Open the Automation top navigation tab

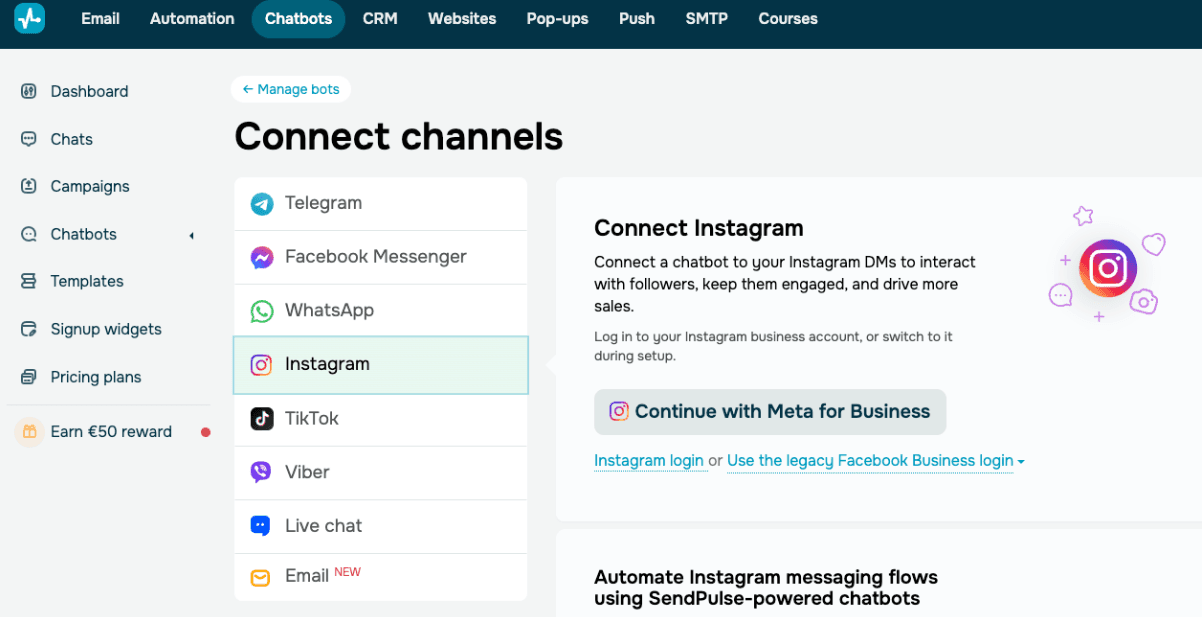[x=192, y=18]
